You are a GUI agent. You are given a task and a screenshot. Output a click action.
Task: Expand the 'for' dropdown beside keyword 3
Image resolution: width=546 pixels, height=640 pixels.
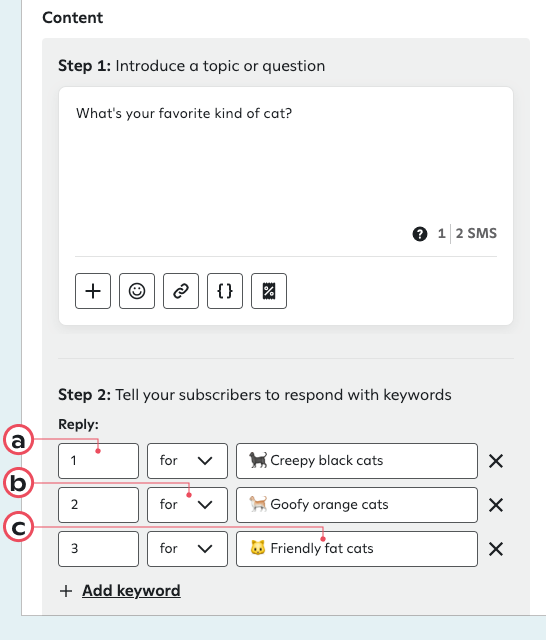click(187, 549)
